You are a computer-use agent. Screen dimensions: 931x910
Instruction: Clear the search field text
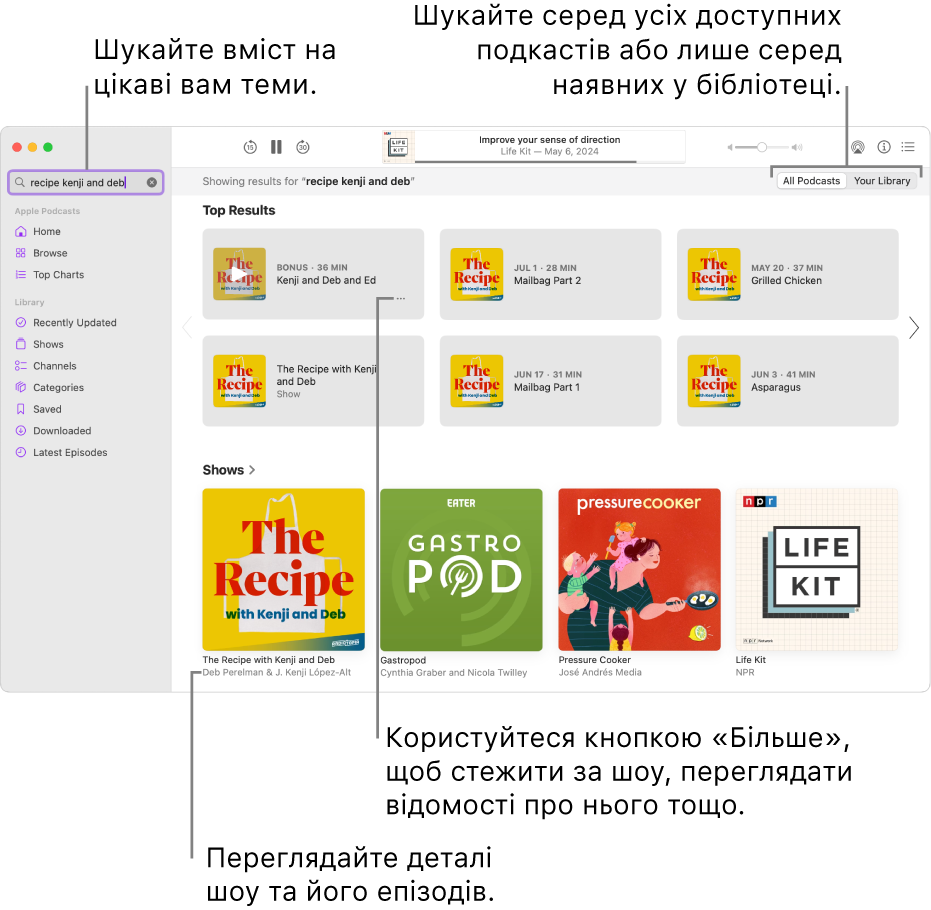pyautogui.click(x=152, y=182)
